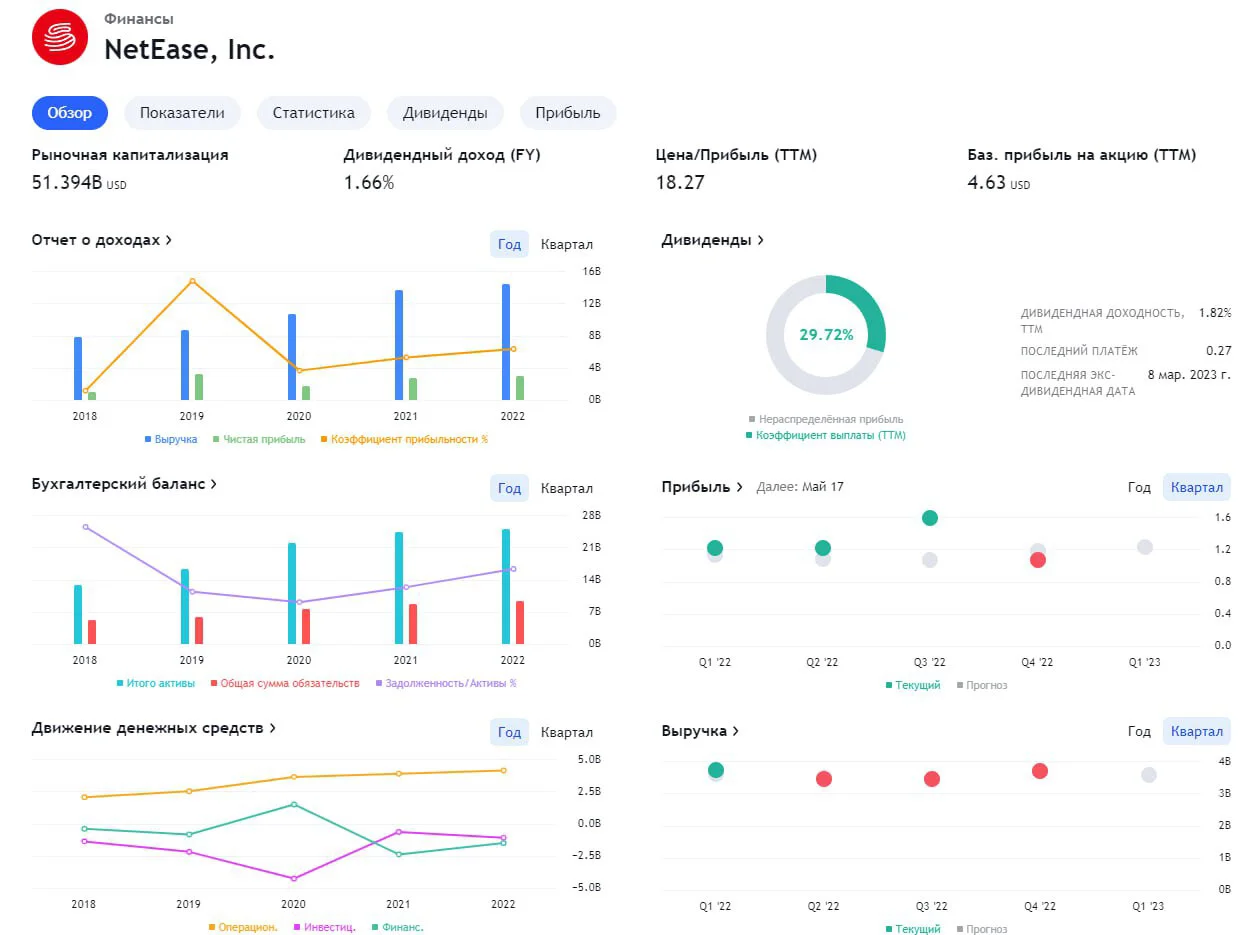This screenshot has width=1251, height=935.
Task: Select Год in the Выручка chart
Action: (x=1139, y=731)
